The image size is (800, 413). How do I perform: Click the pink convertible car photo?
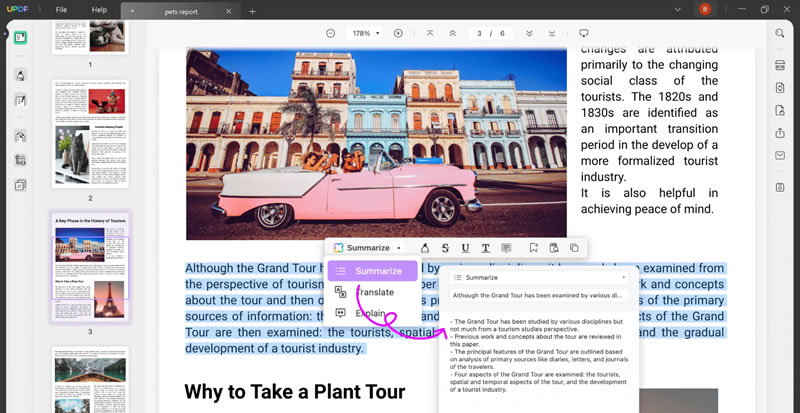tap(376, 144)
